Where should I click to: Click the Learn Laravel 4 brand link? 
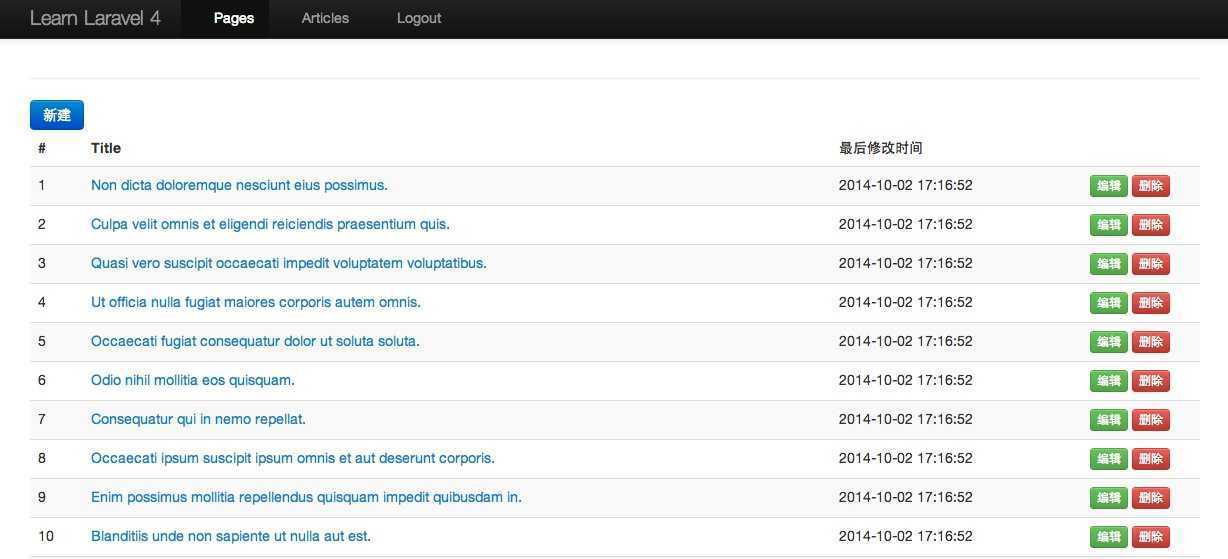pyautogui.click(x=95, y=18)
